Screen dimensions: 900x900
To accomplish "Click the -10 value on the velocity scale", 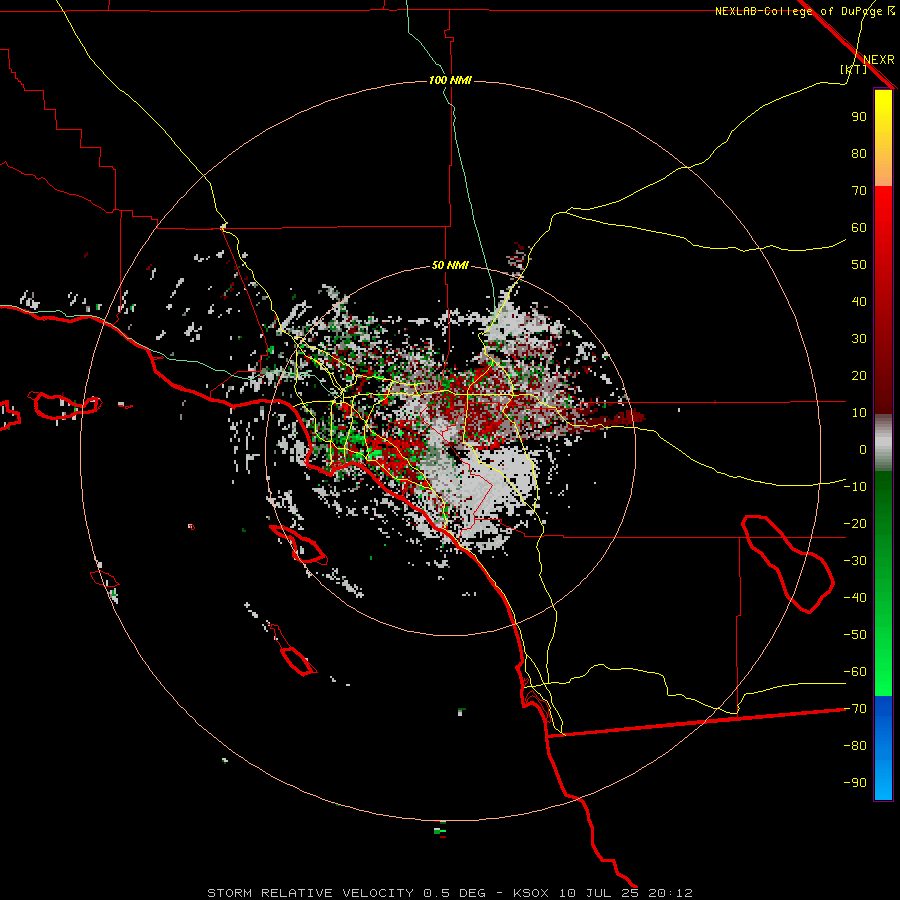I will 855,487.
